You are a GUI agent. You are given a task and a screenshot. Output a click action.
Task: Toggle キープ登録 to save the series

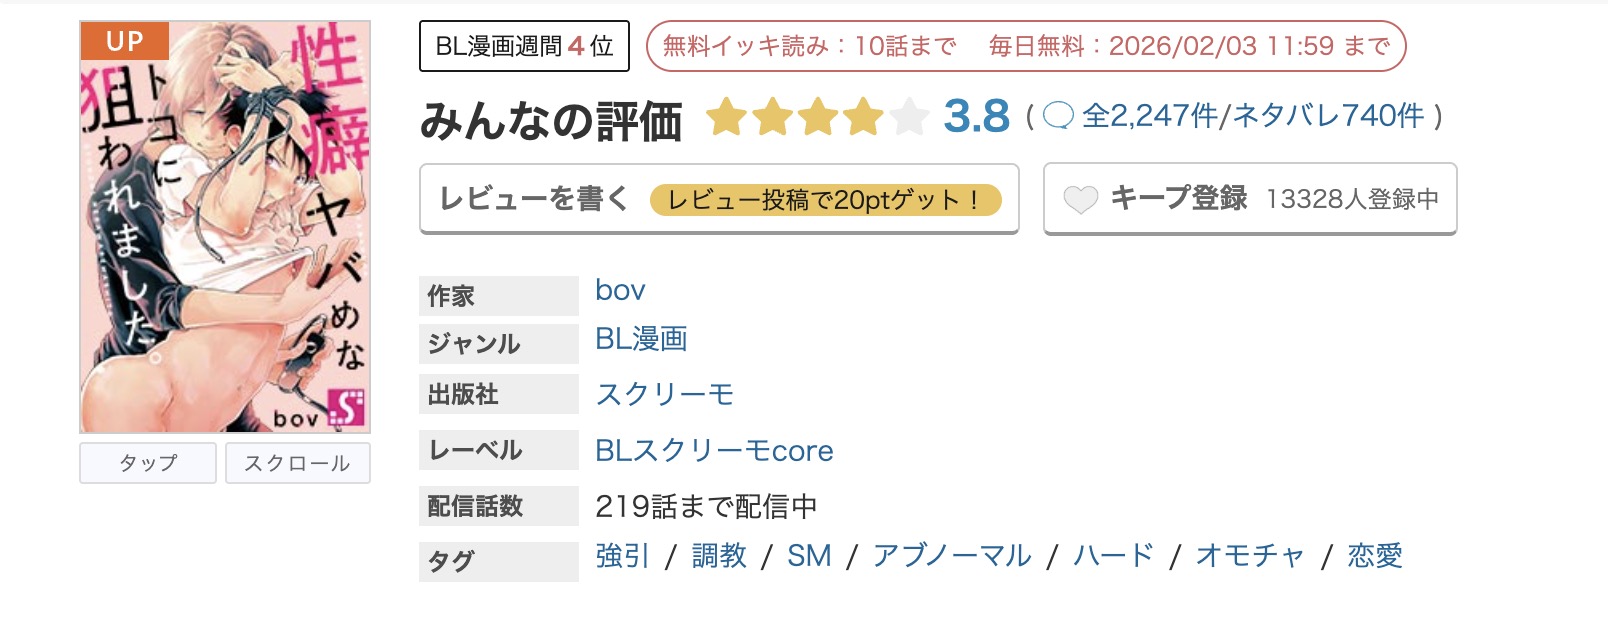[1178, 199]
